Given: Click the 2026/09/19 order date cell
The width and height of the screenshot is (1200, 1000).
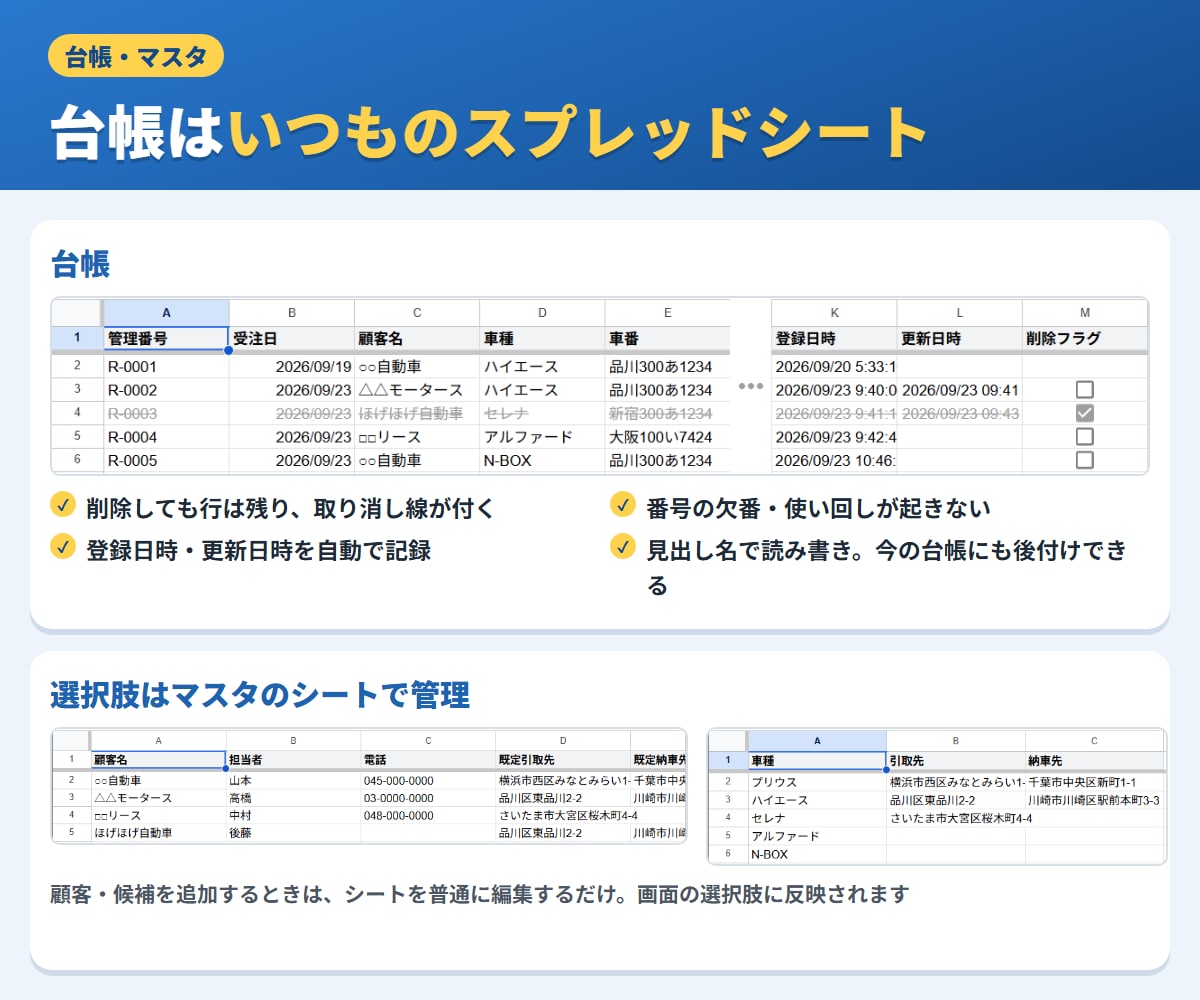Looking at the screenshot, I should click(292, 367).
